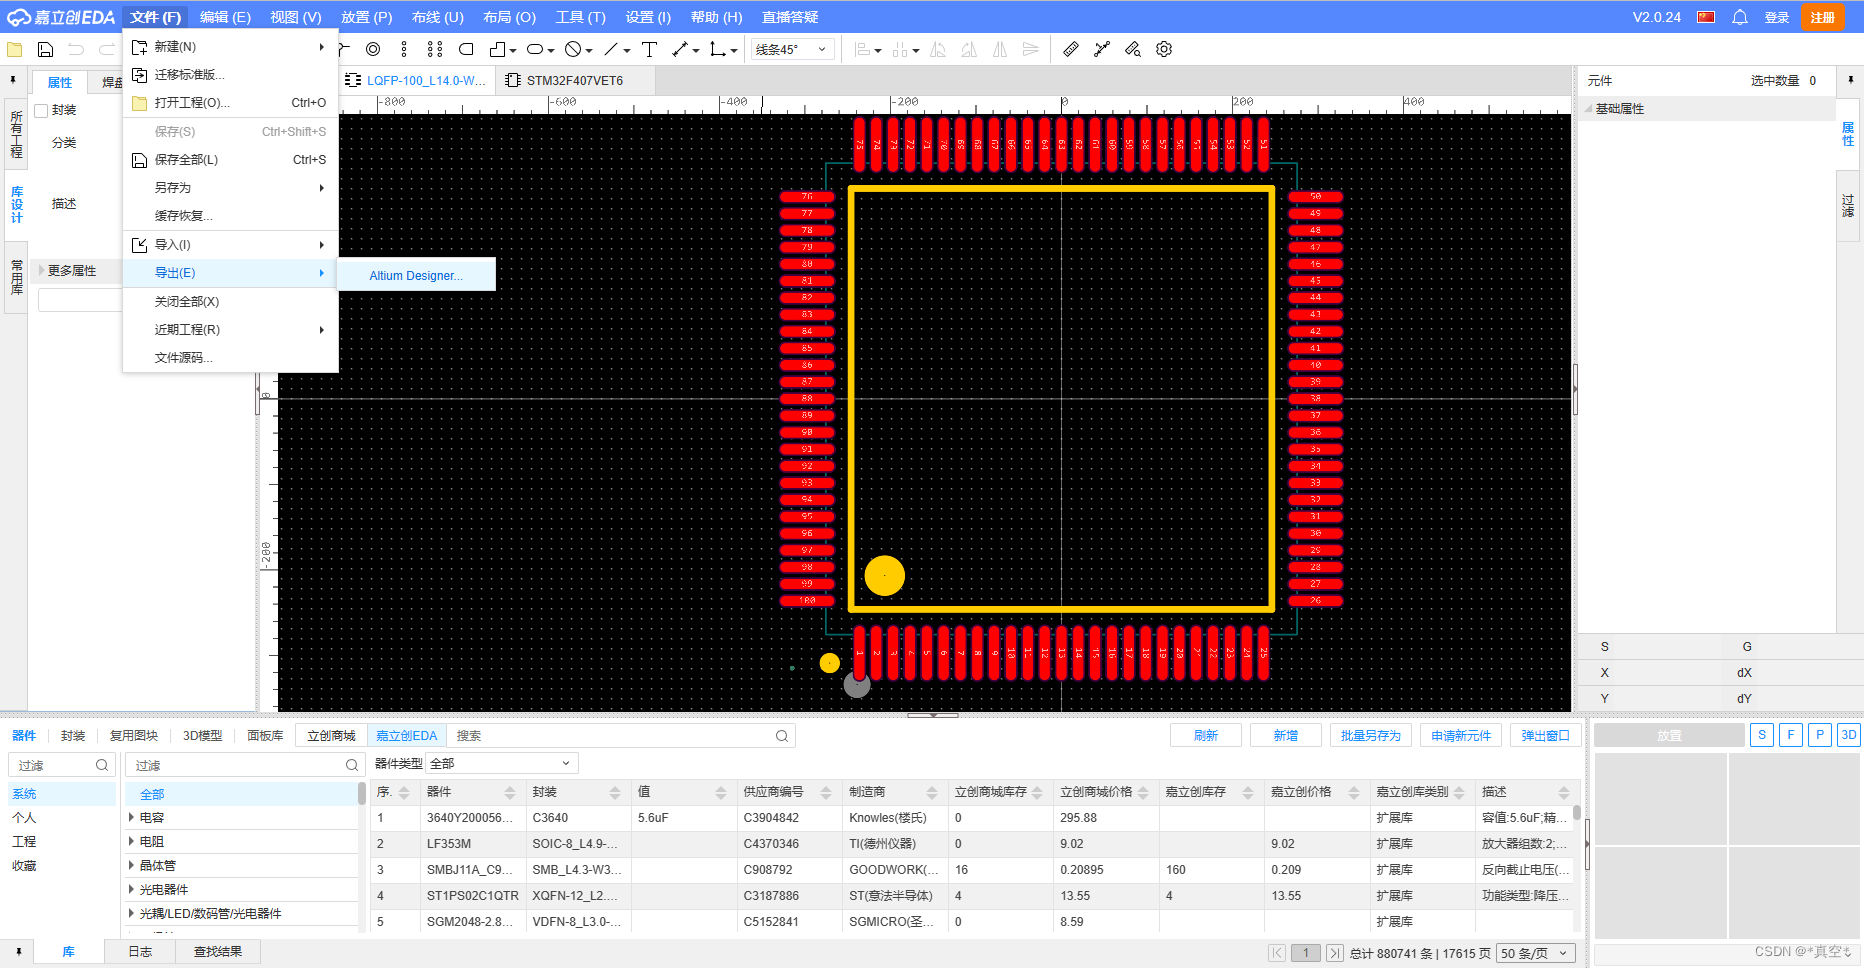The height and width of the screenshot is (968, 1864).
Task: Open the 器件类型 全部 dropdown
Action: tap(502, 763)
